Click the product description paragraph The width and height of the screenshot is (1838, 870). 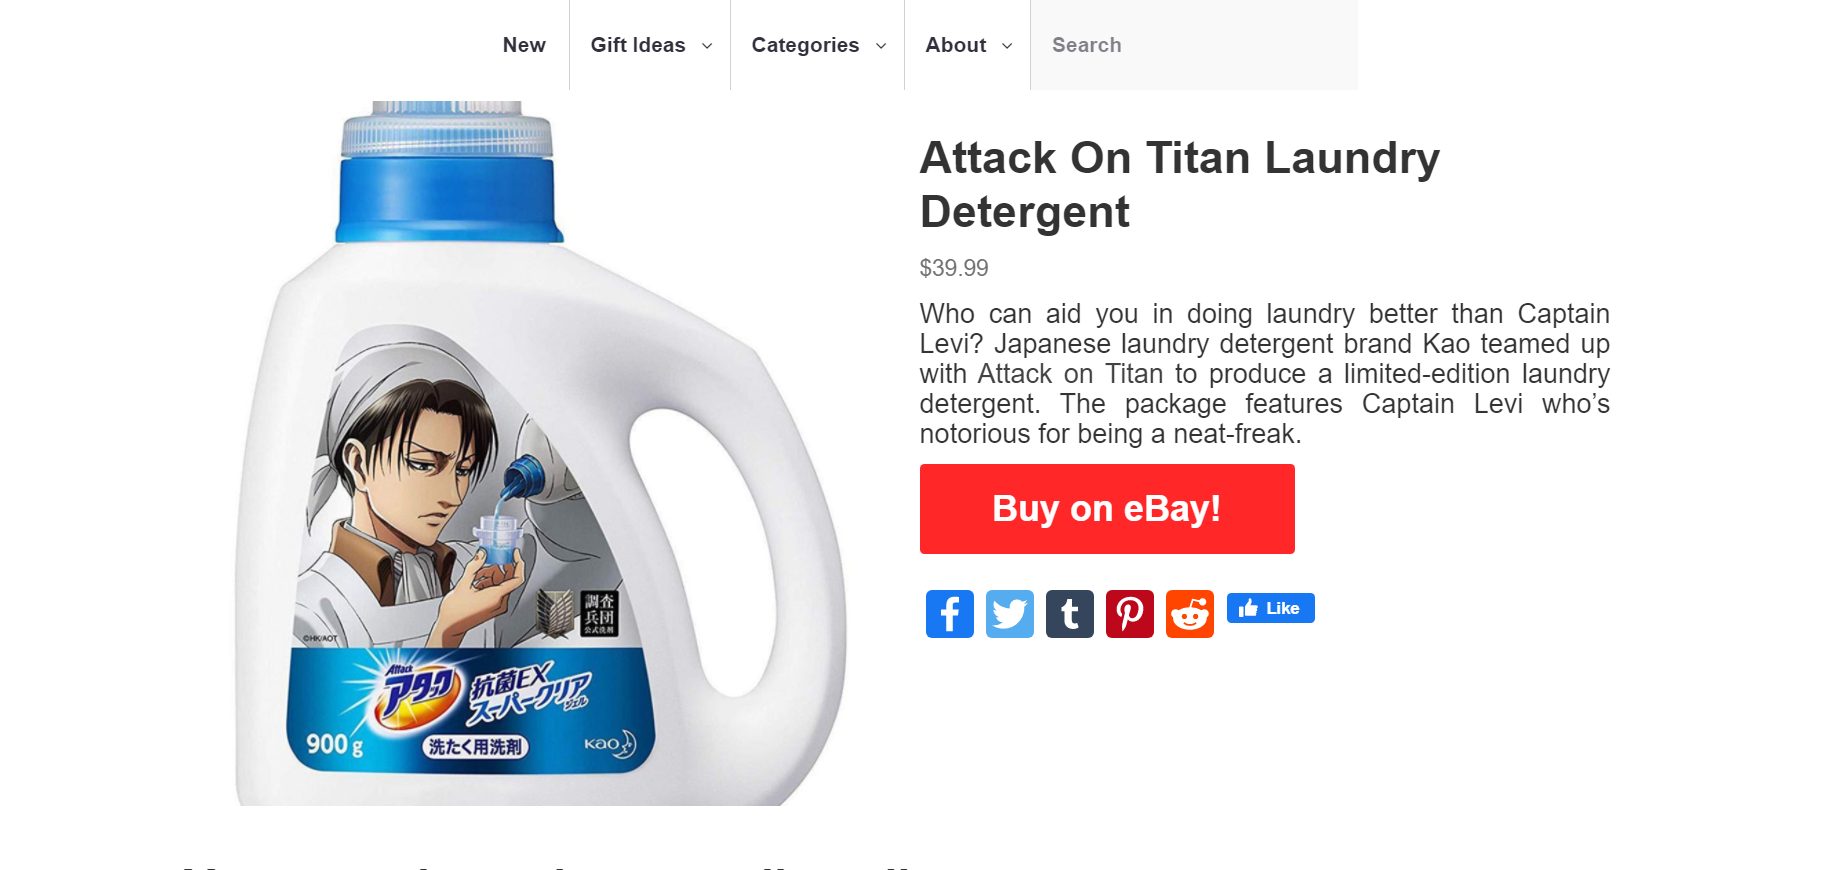[1264, 374]
